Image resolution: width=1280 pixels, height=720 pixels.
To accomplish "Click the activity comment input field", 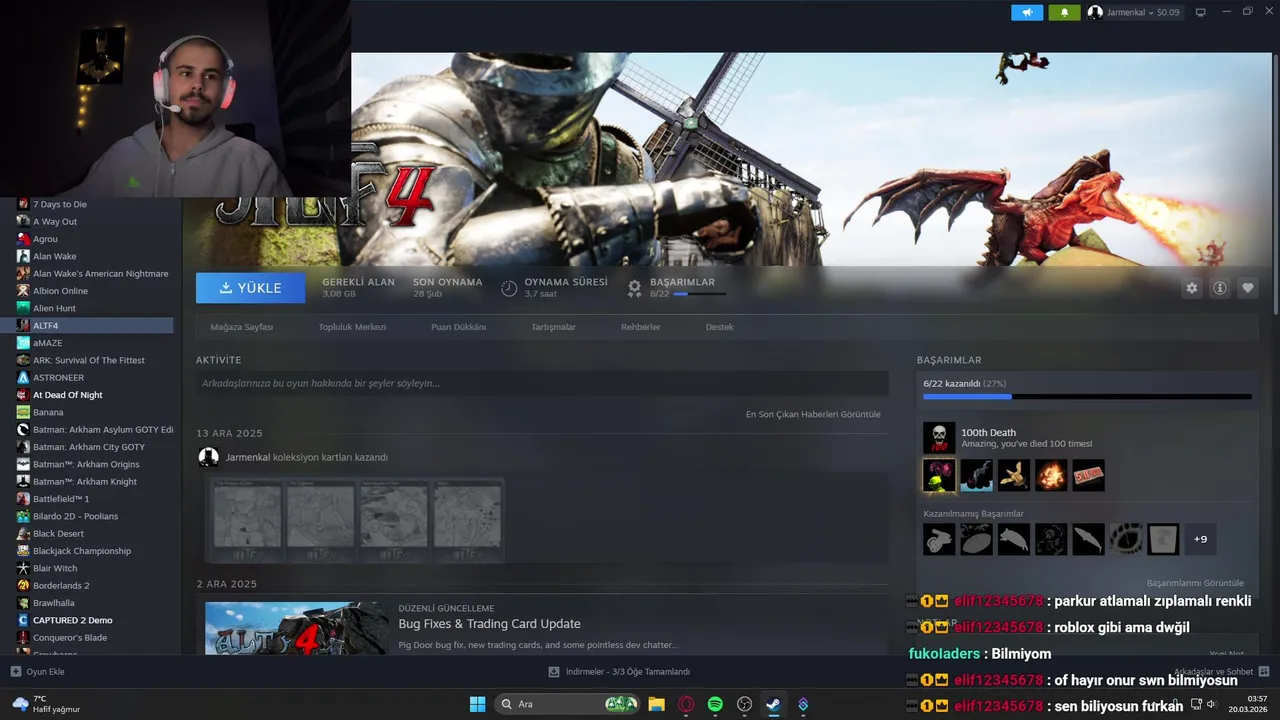I will coord(542,383).
